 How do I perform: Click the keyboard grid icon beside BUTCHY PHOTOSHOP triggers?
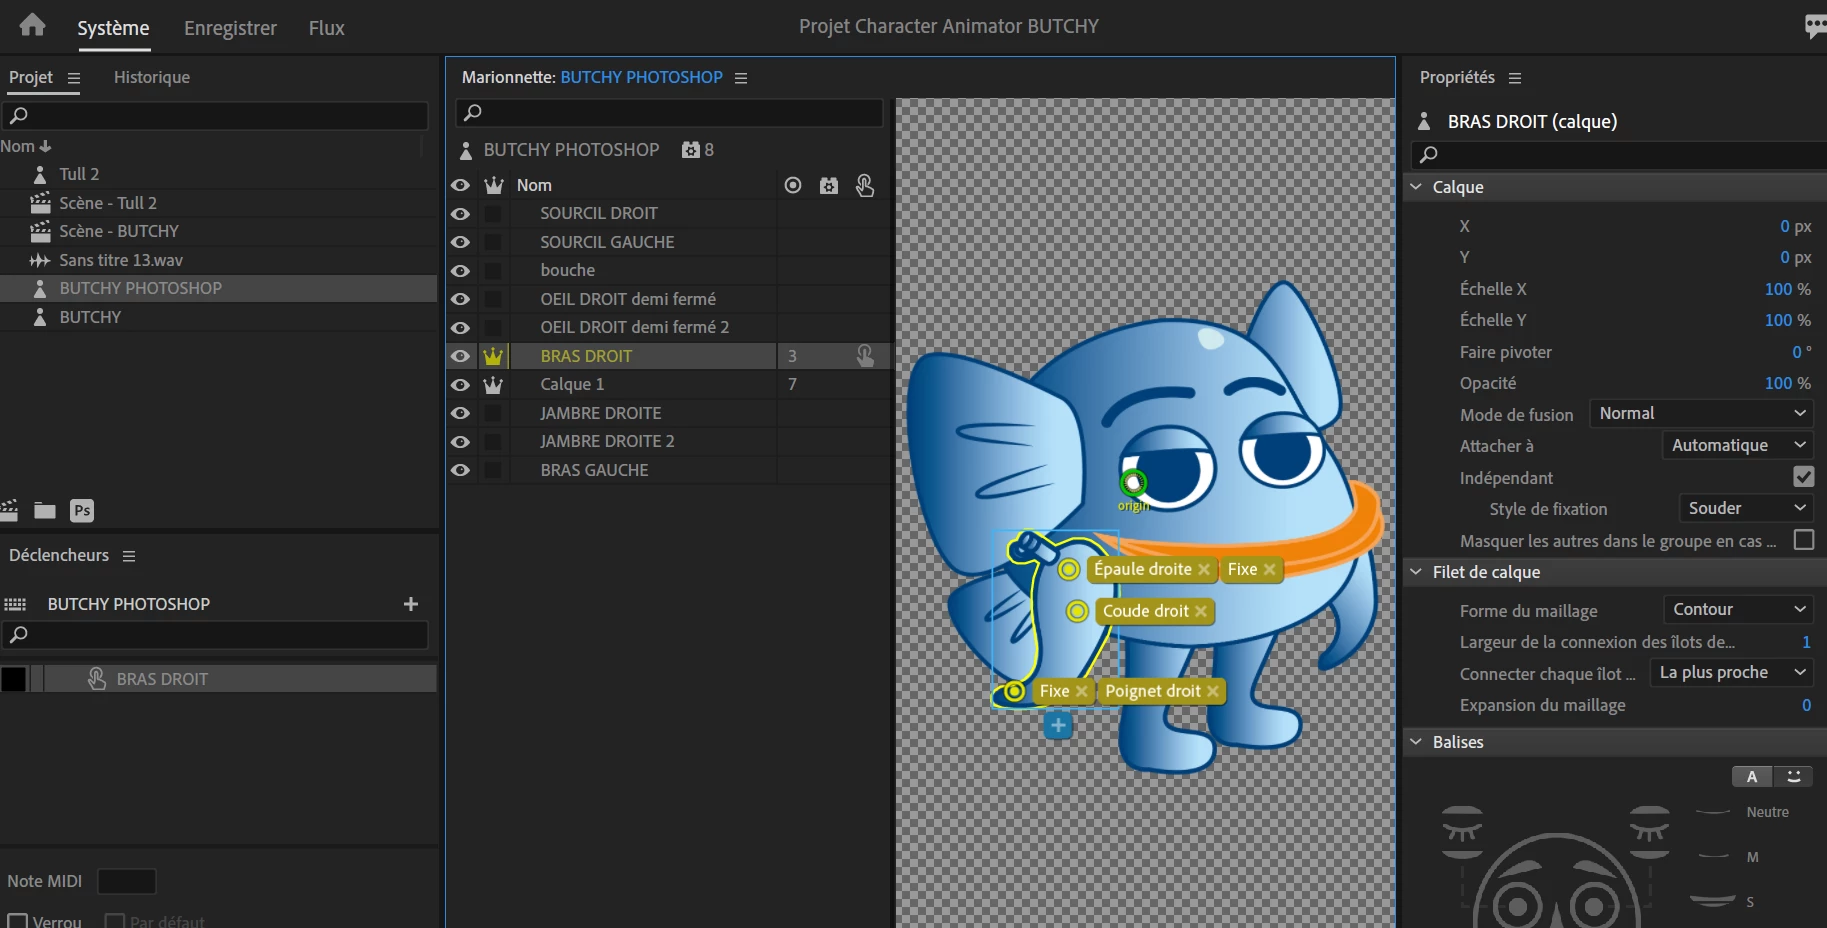pyautogui.click(x=15, y=604)
